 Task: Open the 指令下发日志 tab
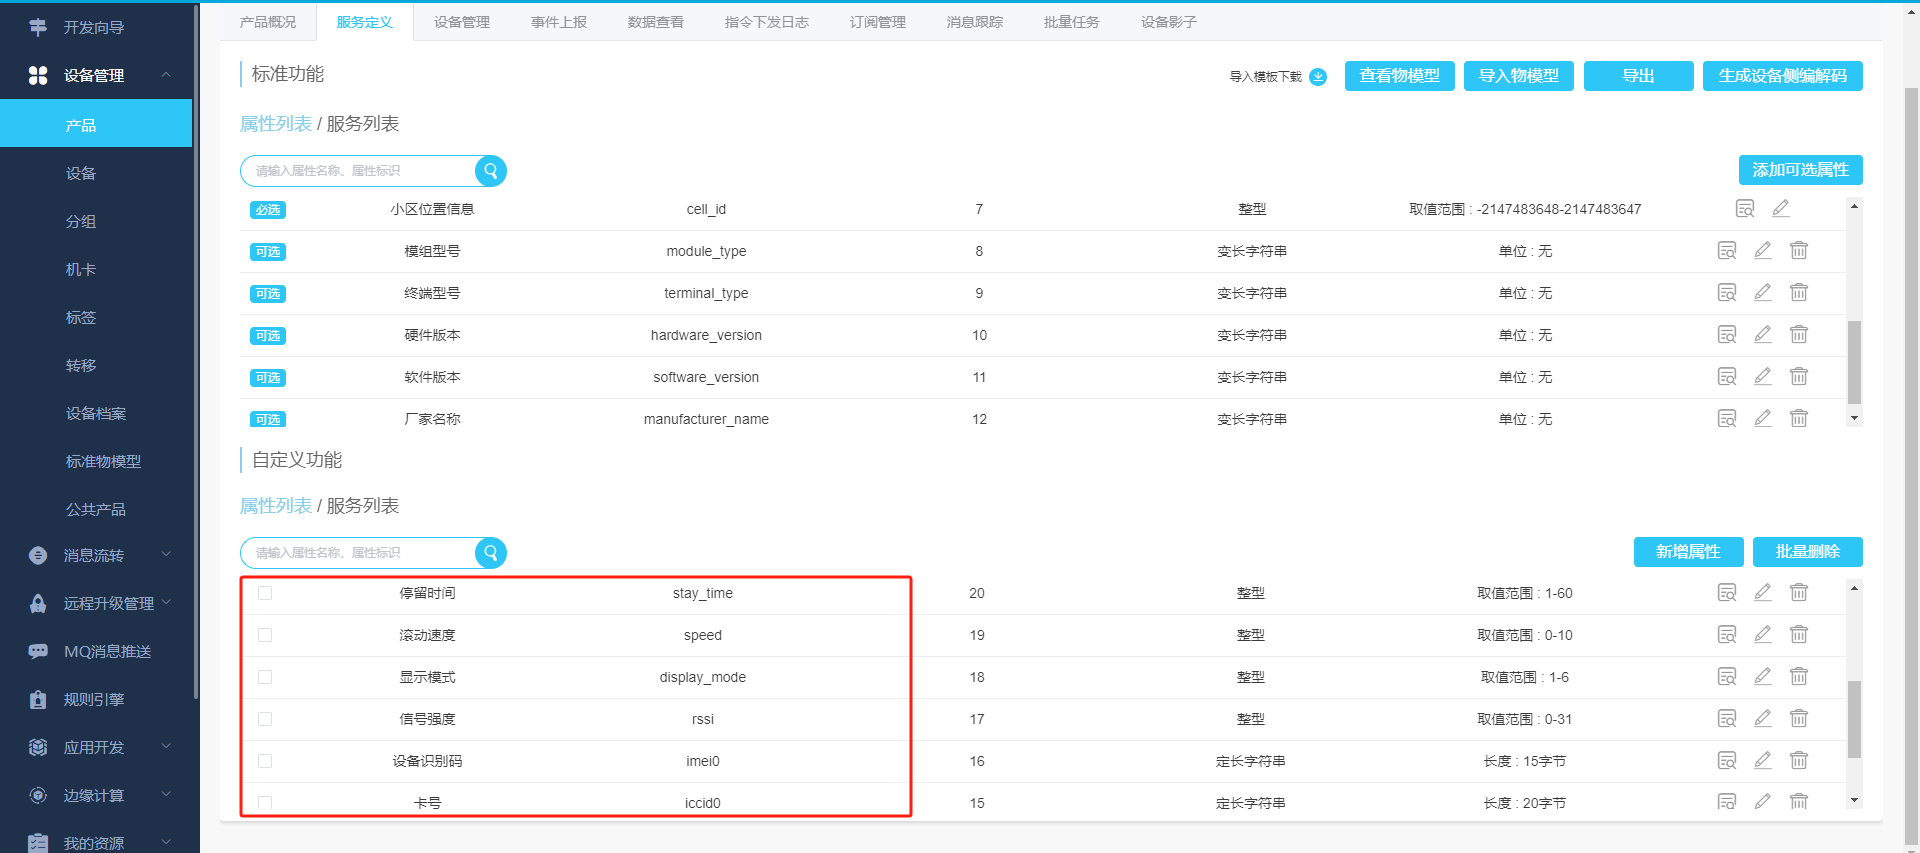tap(767, 22)
